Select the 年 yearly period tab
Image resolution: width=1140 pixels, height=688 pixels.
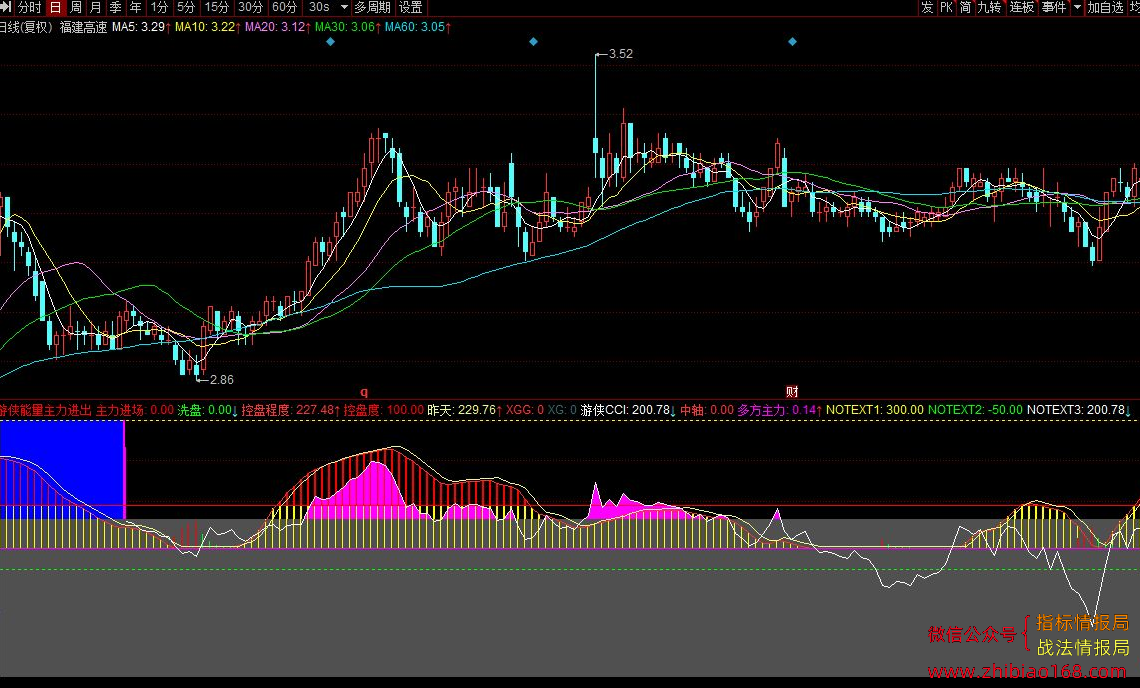coord(135,7)
